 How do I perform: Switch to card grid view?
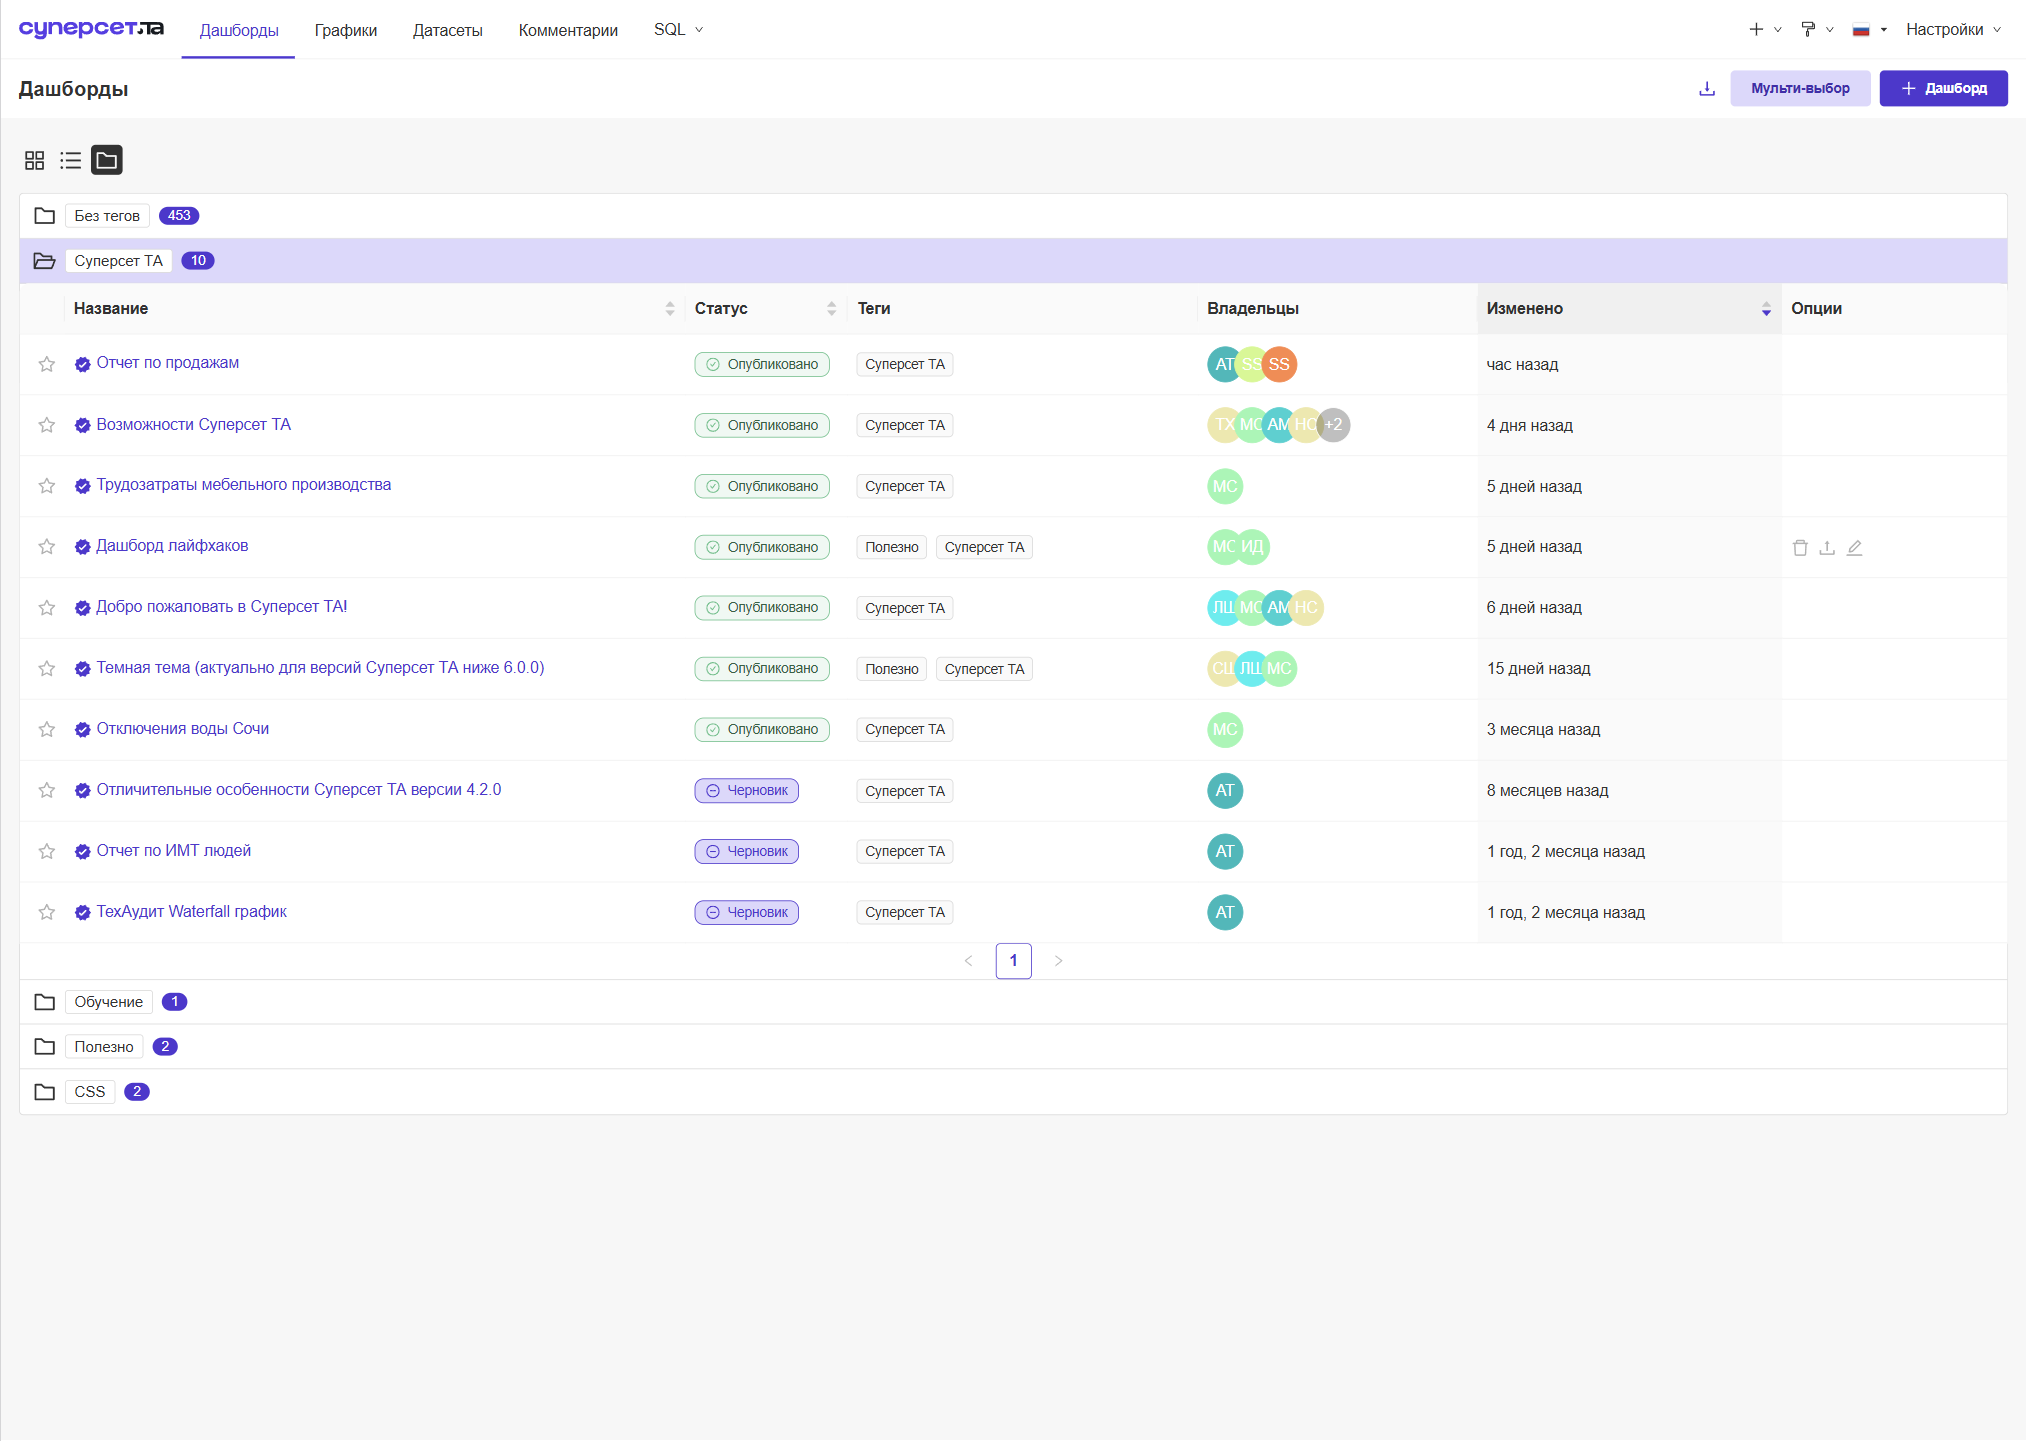pyautogui.click(x=35, y=160)
